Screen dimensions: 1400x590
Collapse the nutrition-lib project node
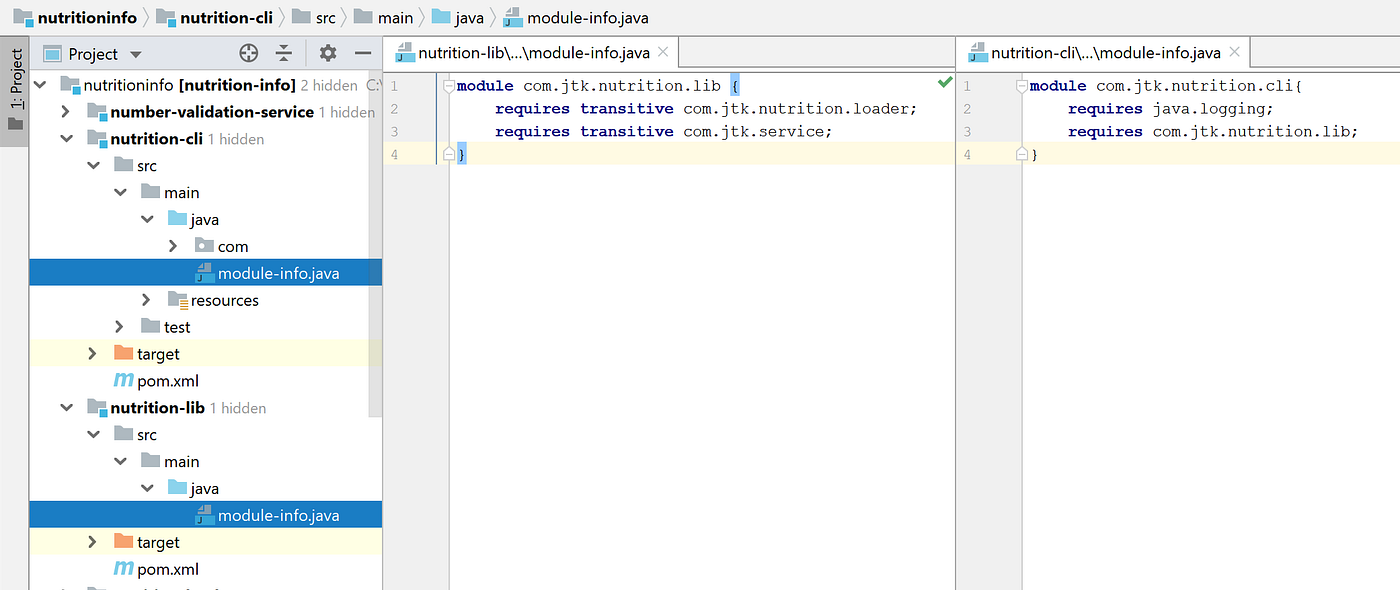65,407
